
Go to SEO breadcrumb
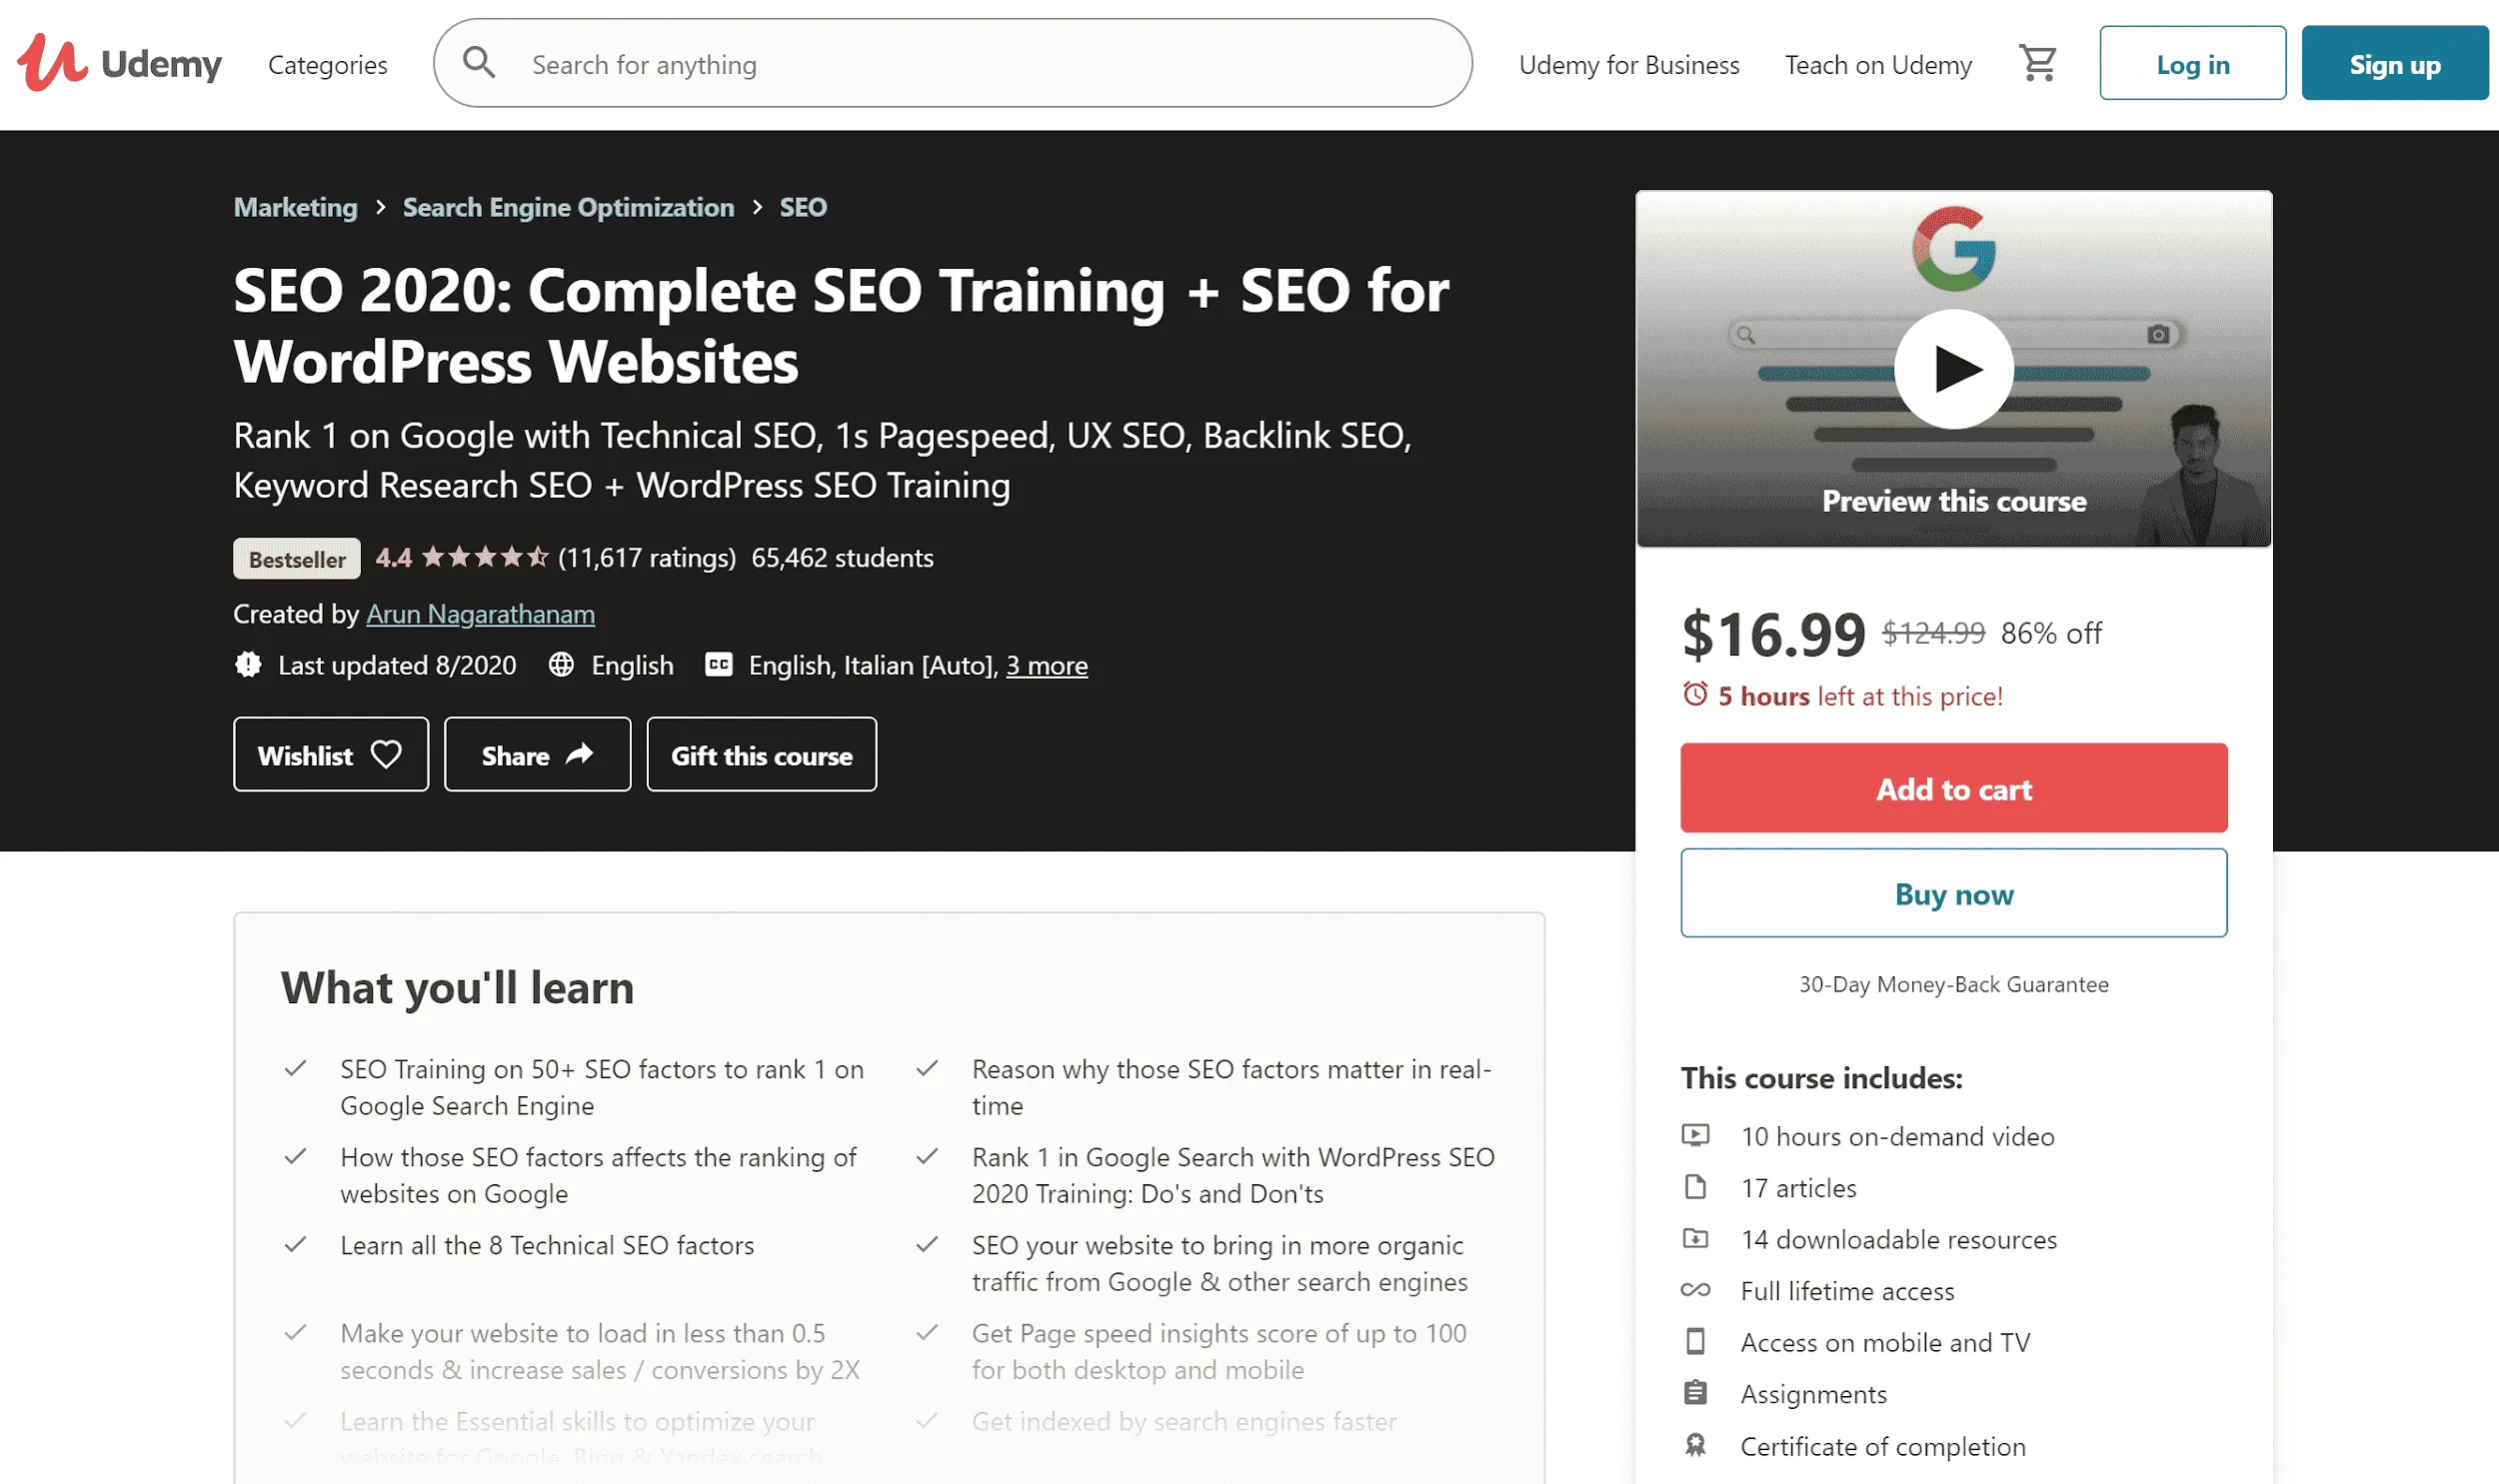[x=803, y=207]
